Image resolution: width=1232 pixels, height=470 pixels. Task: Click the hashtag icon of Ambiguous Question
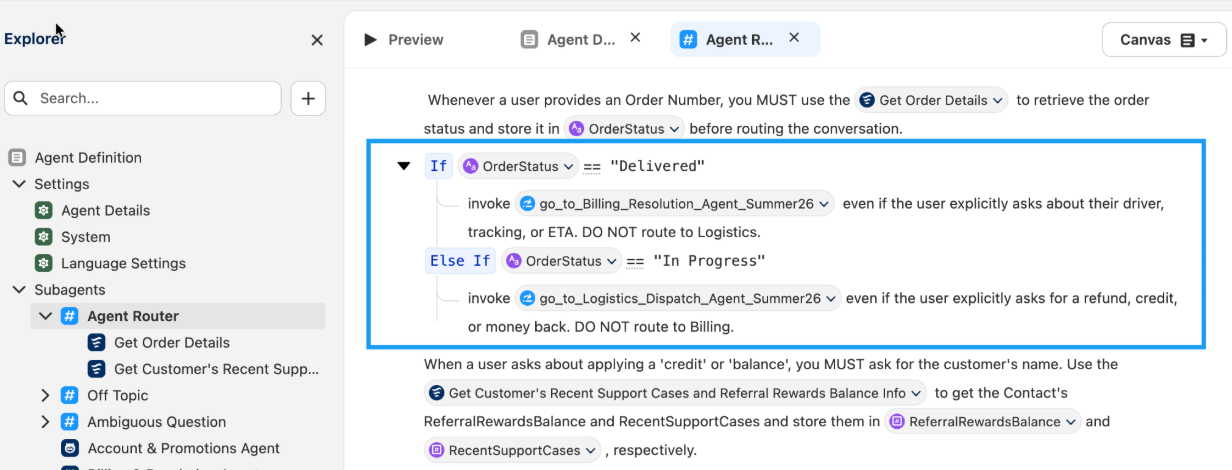click(x=70, y=422)
